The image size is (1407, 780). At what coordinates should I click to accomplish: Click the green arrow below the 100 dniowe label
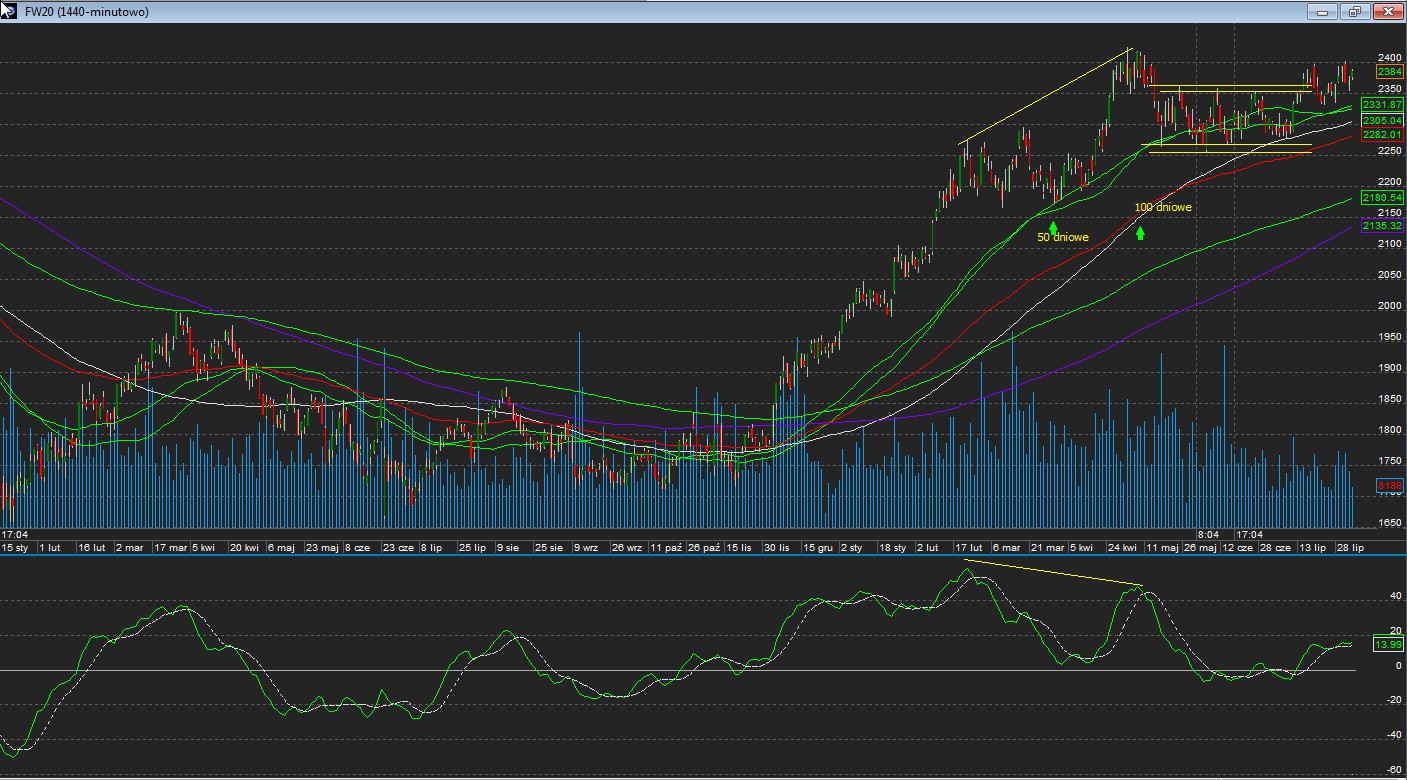coord(1140,233)
